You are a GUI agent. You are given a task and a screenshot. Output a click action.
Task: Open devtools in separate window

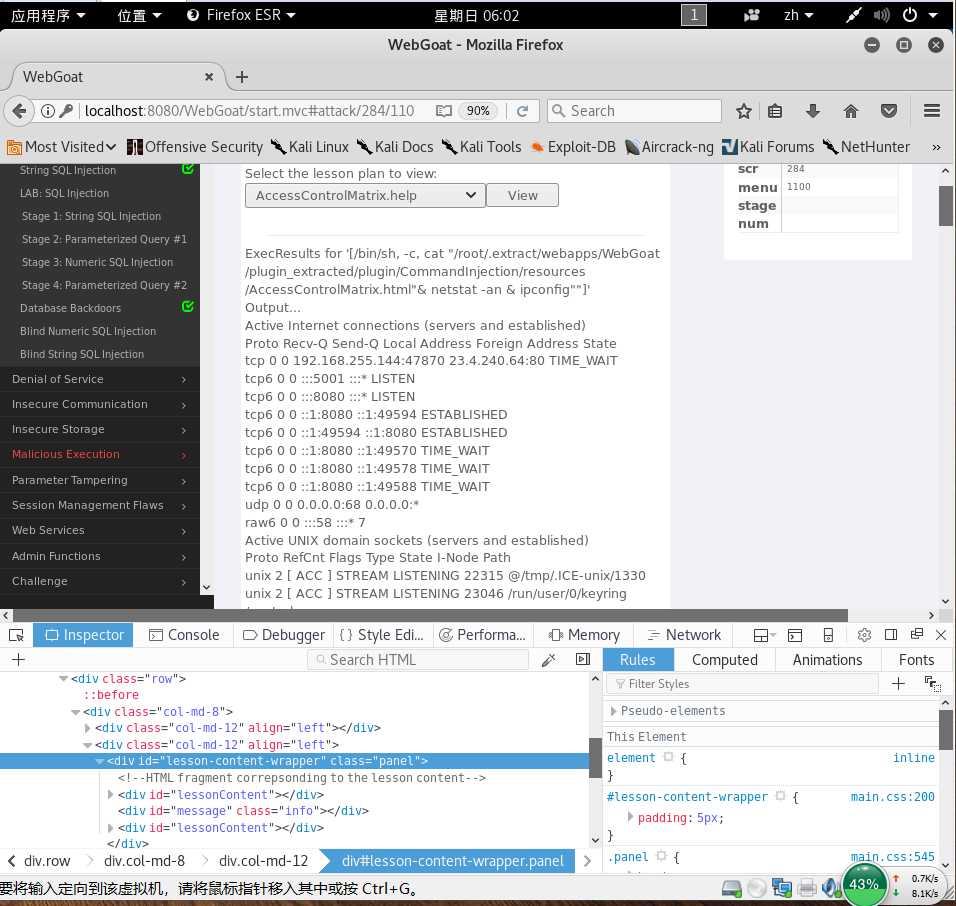916,634
